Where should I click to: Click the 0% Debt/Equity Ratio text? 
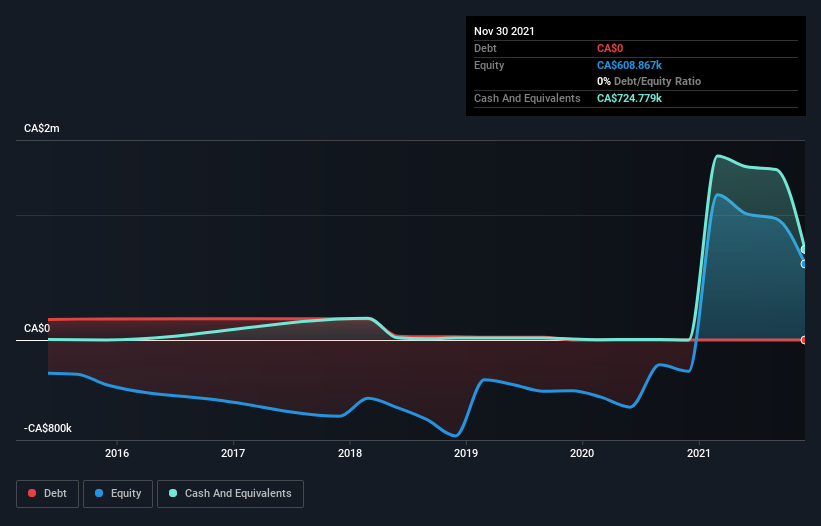click(649, 82)
